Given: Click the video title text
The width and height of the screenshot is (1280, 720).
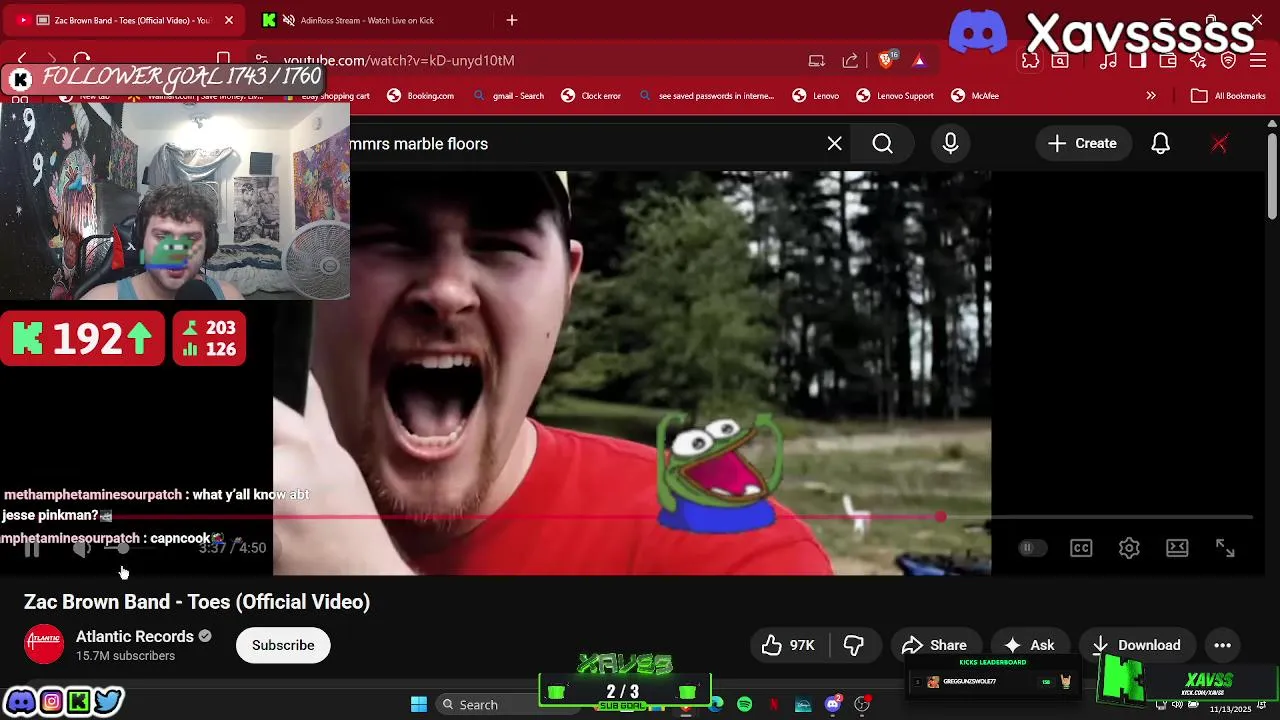Looking at the screenshot, I should 197,602.
